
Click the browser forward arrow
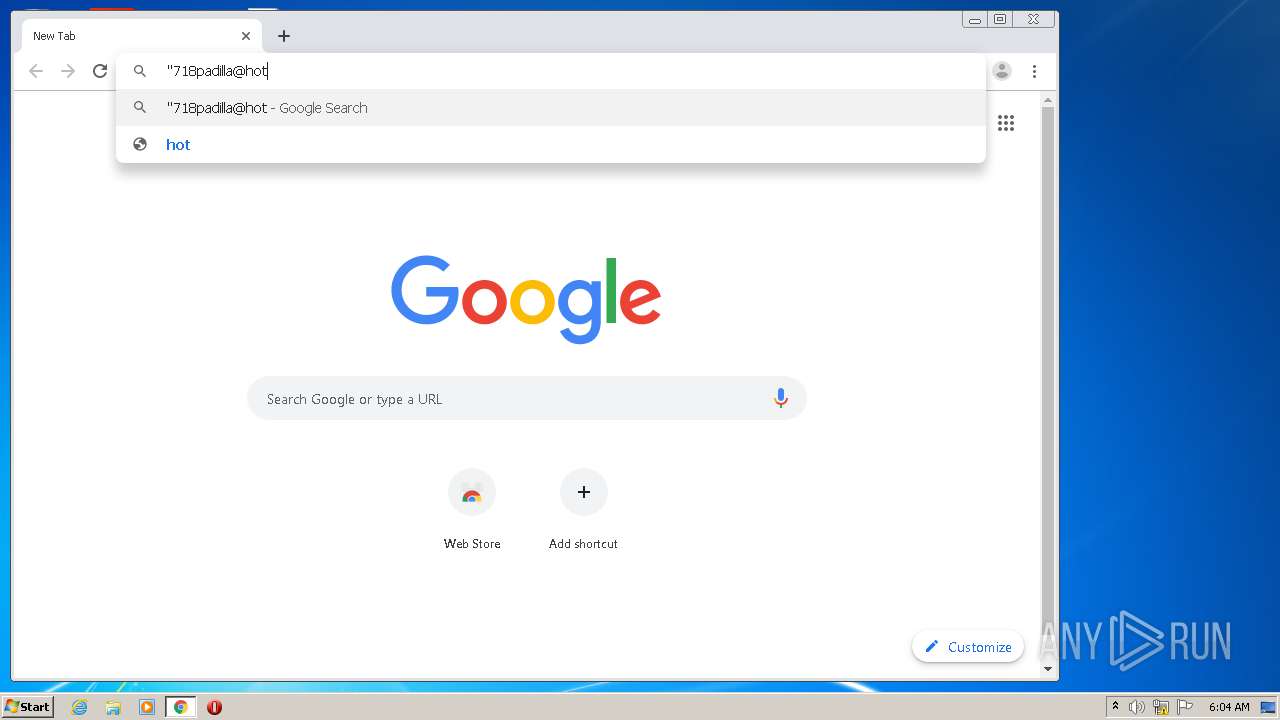pyautogui.click(x=68, y=71)
